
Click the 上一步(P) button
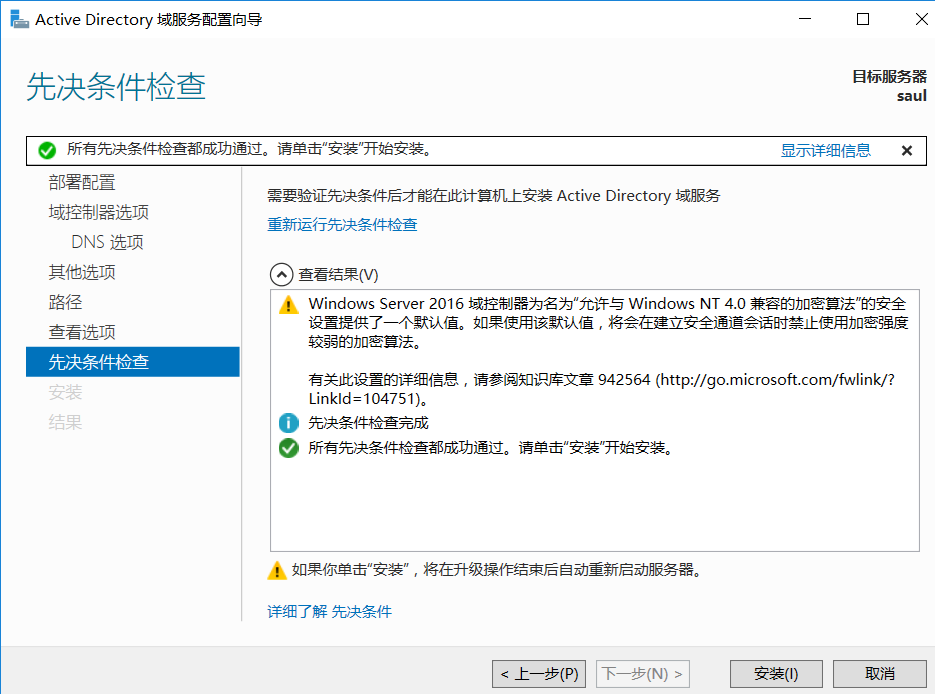[x=539, y=674]
